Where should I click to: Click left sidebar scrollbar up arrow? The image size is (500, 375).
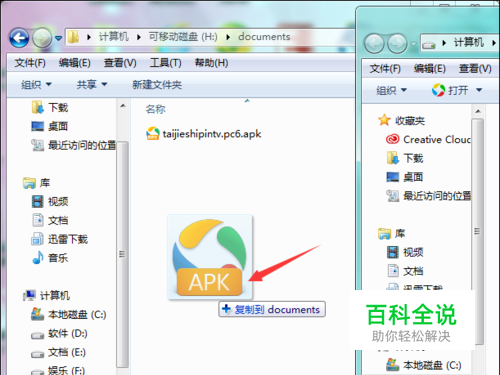coord(123,106)
